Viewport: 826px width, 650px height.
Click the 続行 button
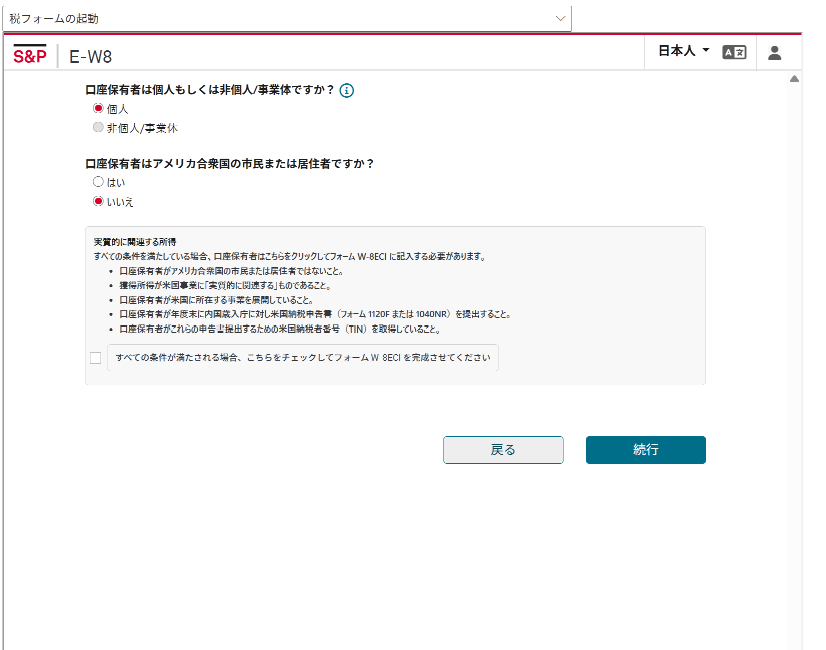coord(646,450)
